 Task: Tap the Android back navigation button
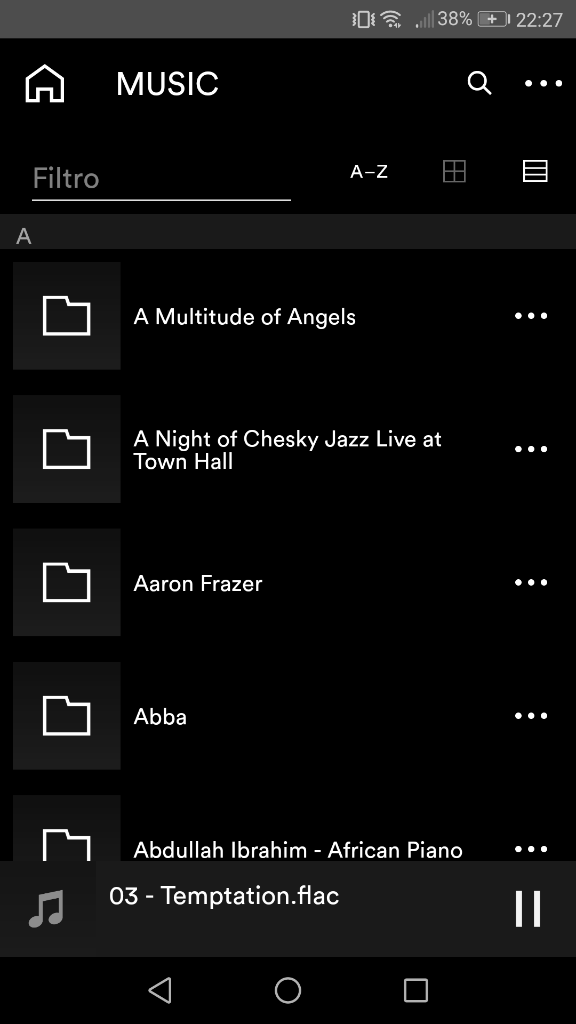pos(160,990)
